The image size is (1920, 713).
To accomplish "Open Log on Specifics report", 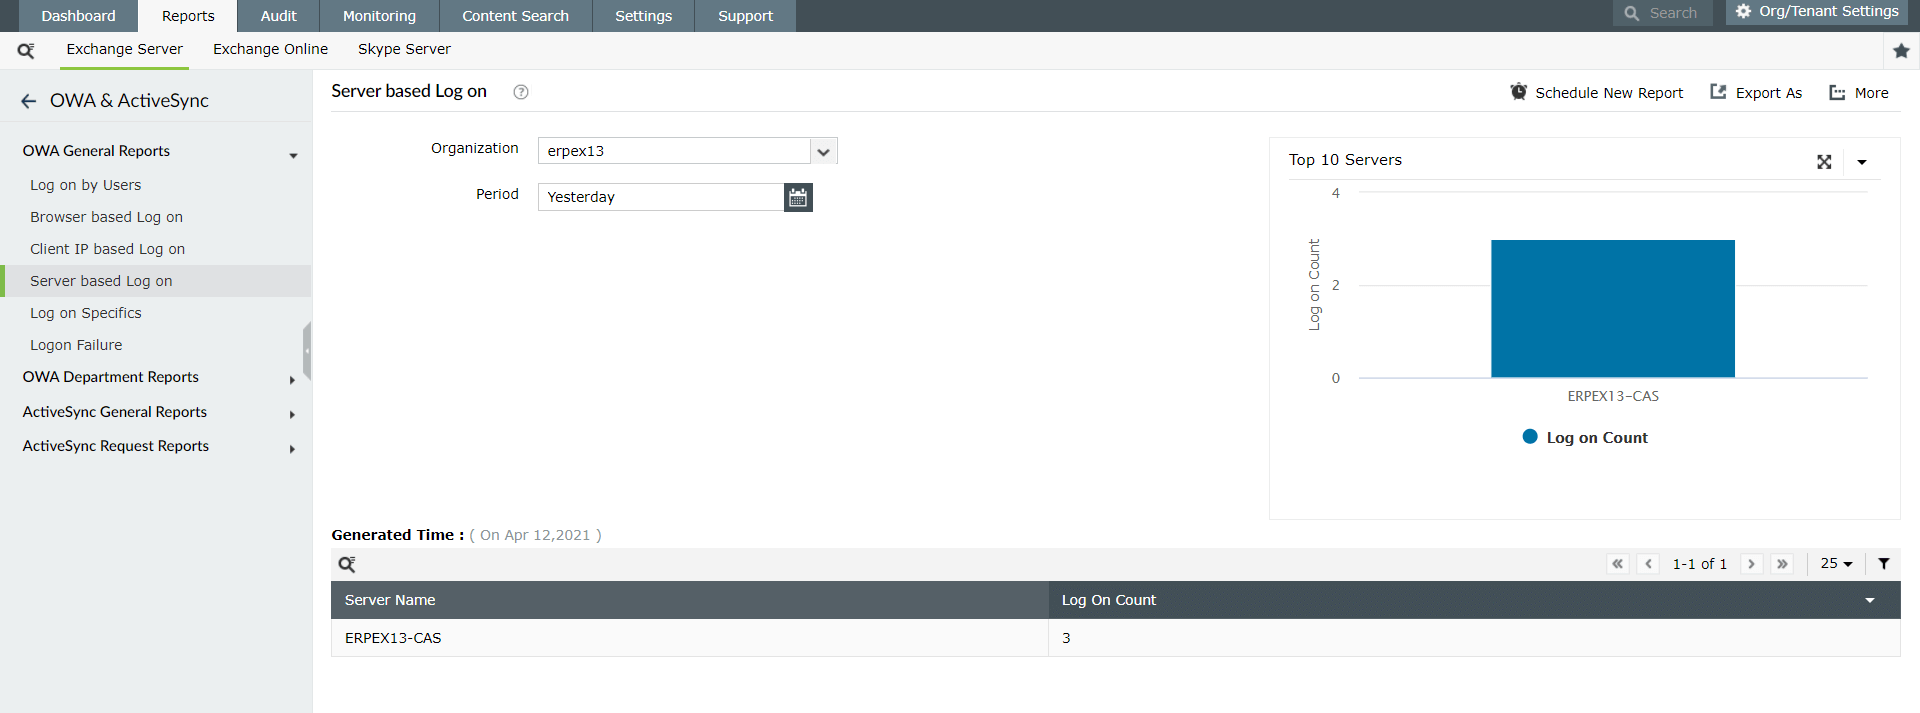I will tap(86, 313).
